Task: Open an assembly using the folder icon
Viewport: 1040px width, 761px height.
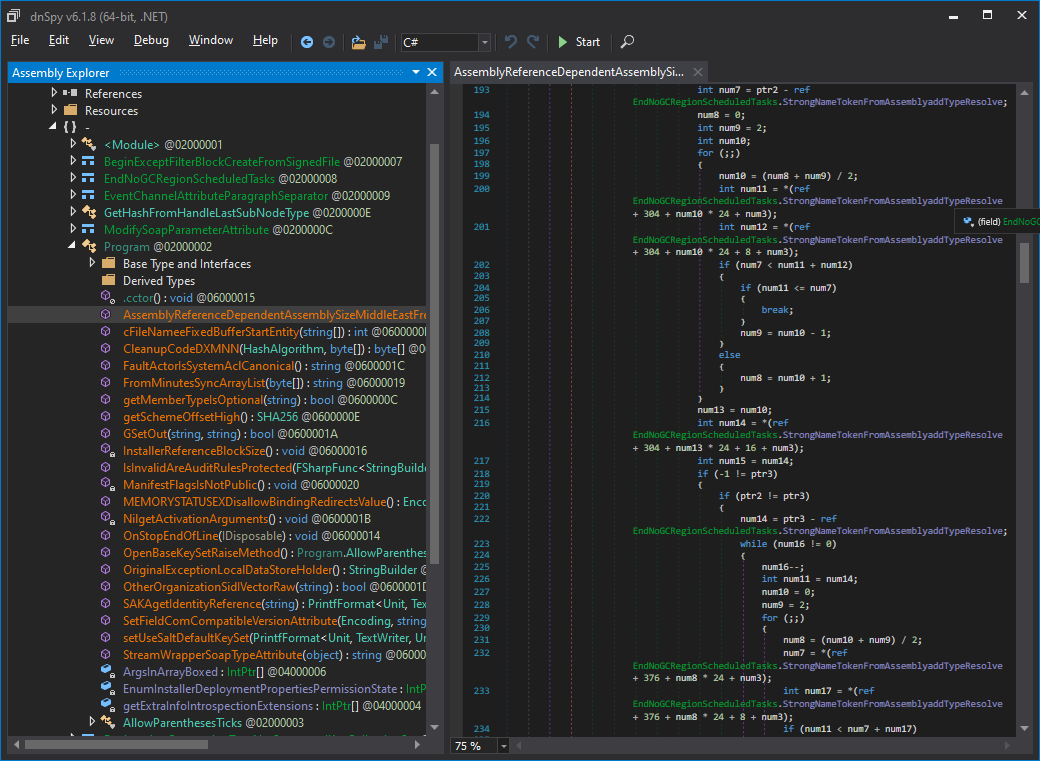Action: coord(358,42)
